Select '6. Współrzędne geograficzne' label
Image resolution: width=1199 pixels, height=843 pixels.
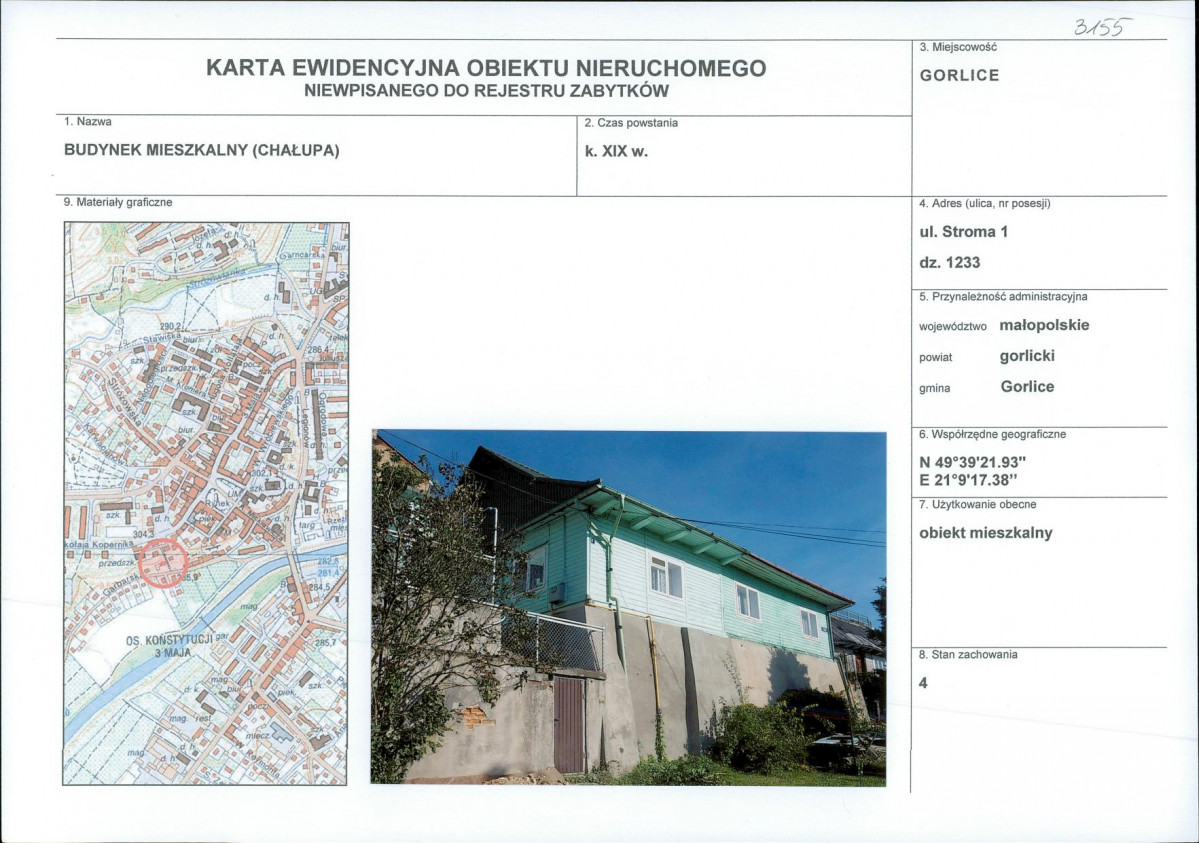coord(993,435)
